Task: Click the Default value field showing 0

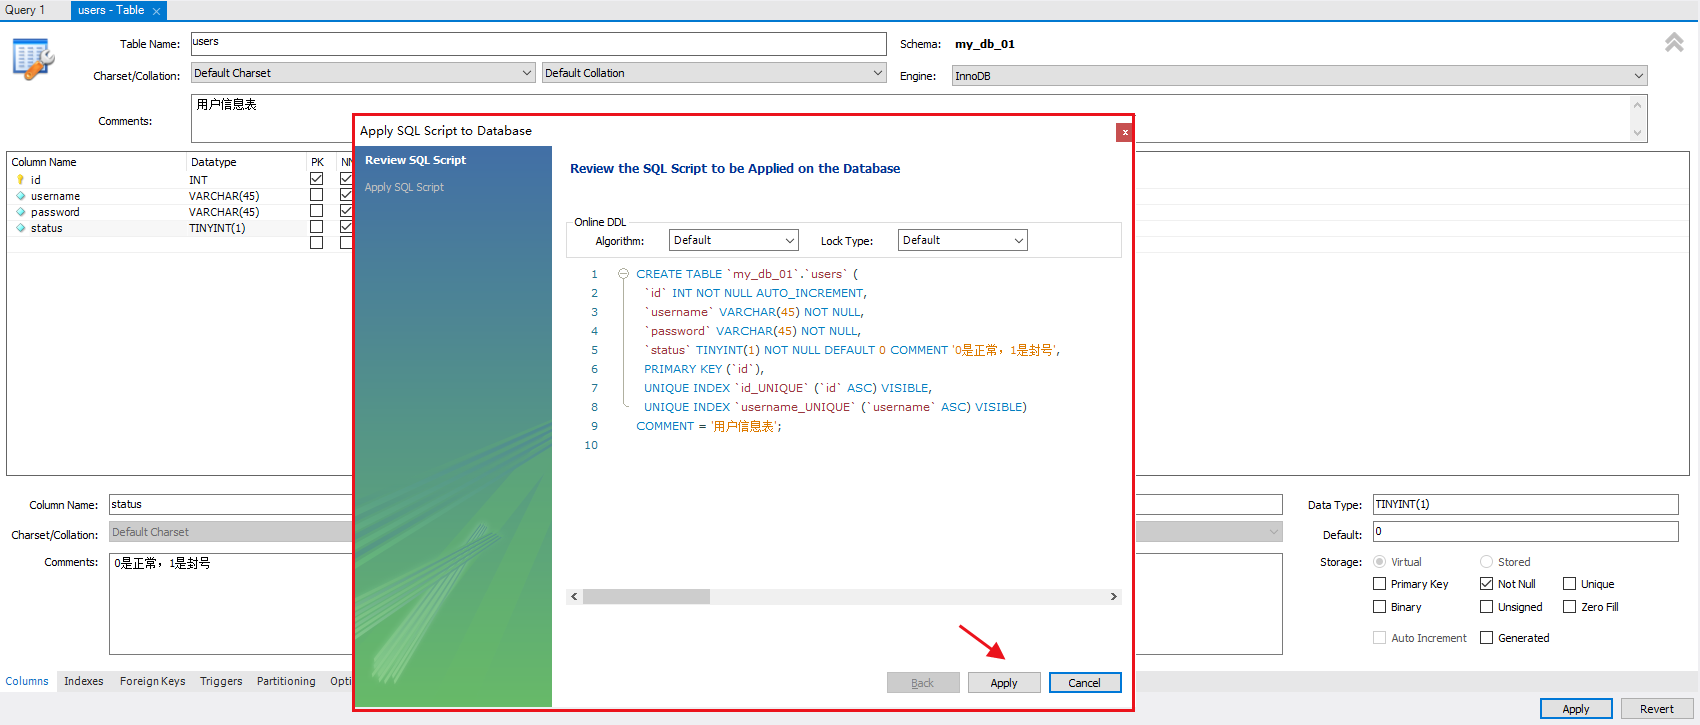Action: [1525, 532]
